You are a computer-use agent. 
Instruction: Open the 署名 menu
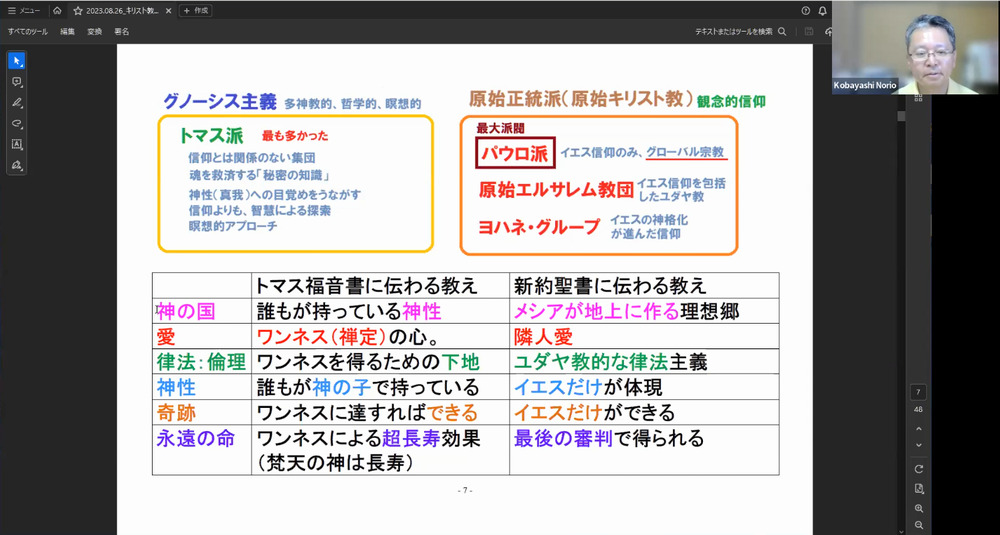coord(121,31)
